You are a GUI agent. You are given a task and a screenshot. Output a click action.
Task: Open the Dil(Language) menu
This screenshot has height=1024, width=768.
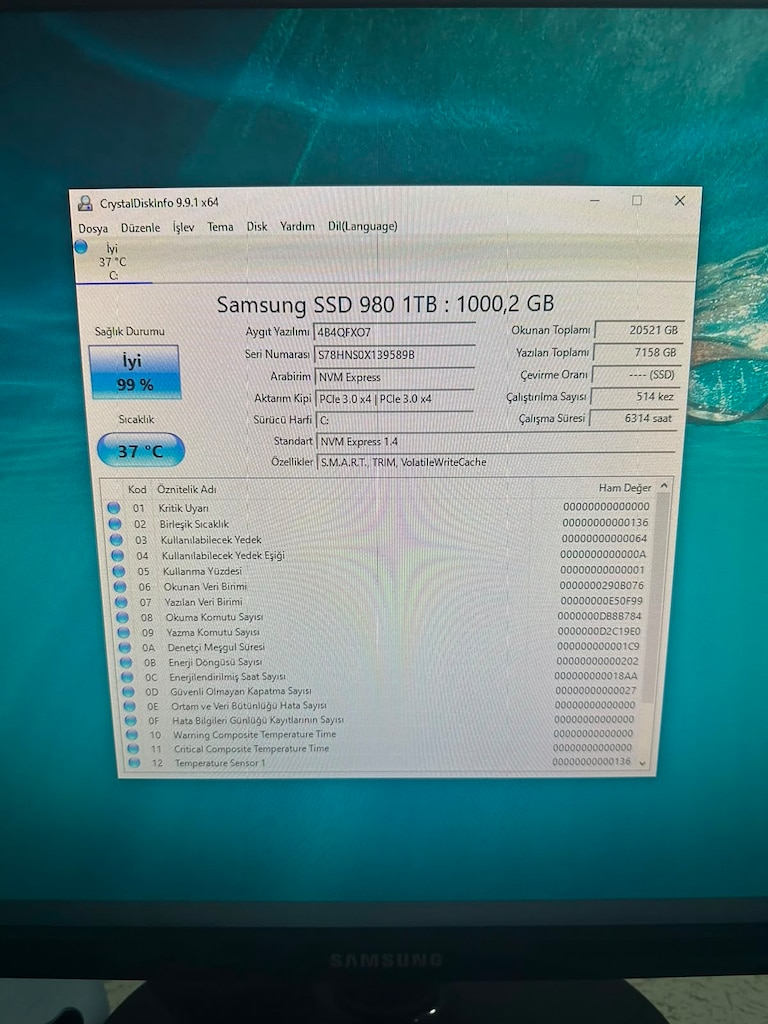click(x=362, y=226)
